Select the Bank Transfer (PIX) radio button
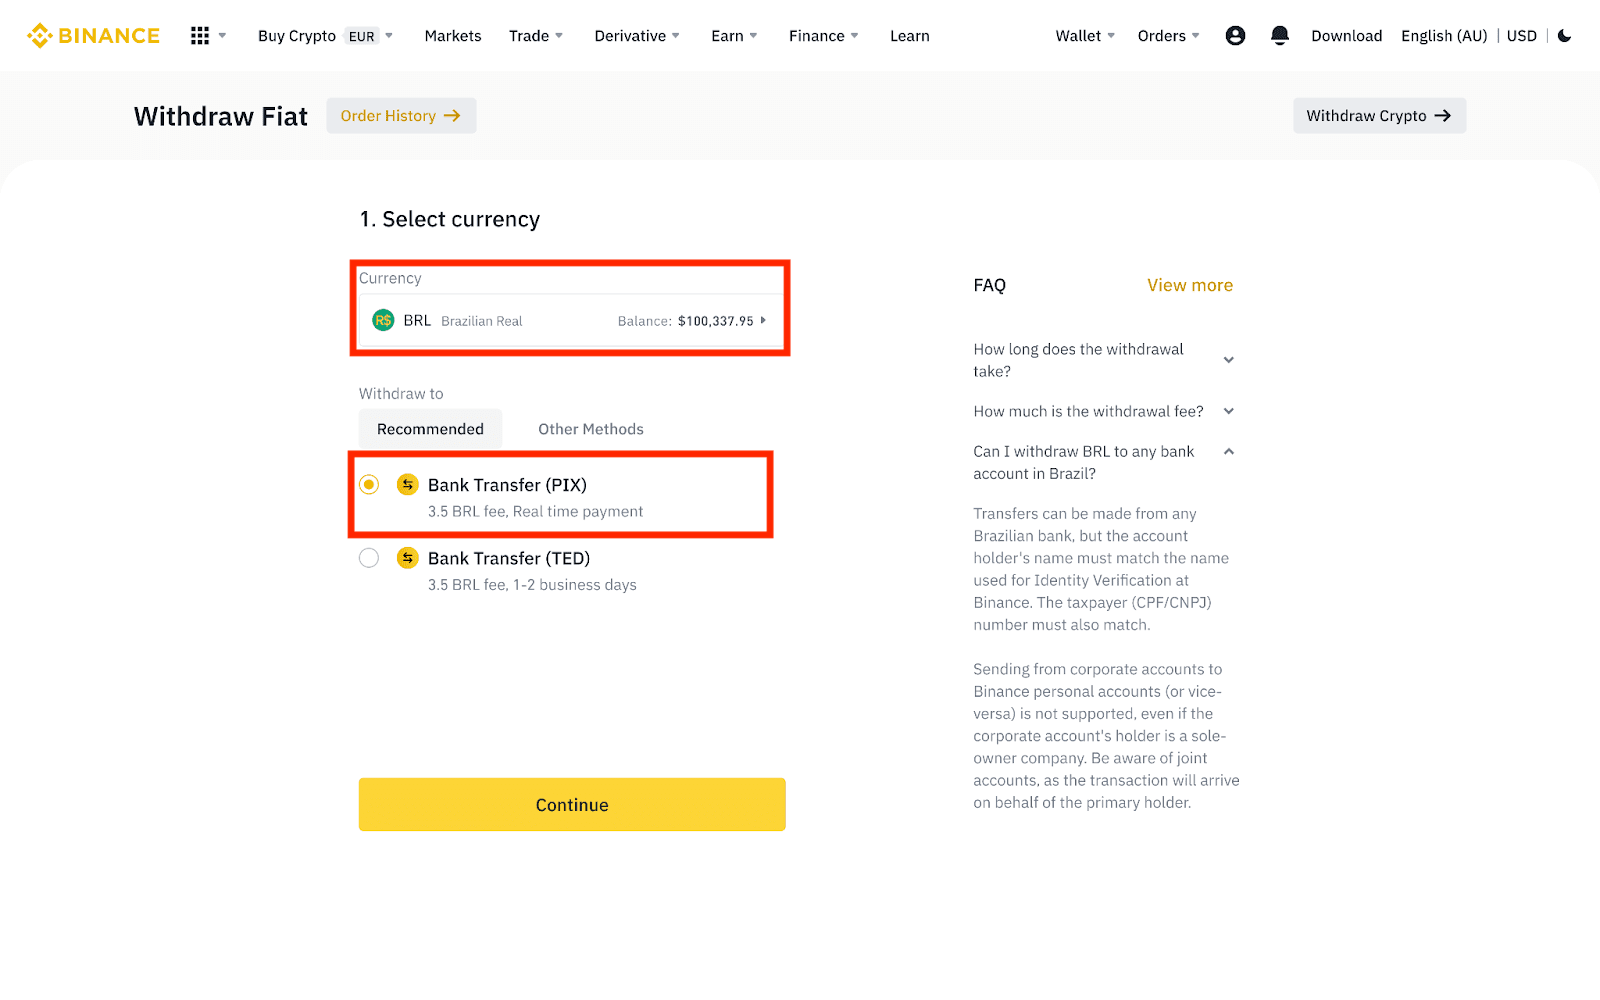 coord(369,485)
